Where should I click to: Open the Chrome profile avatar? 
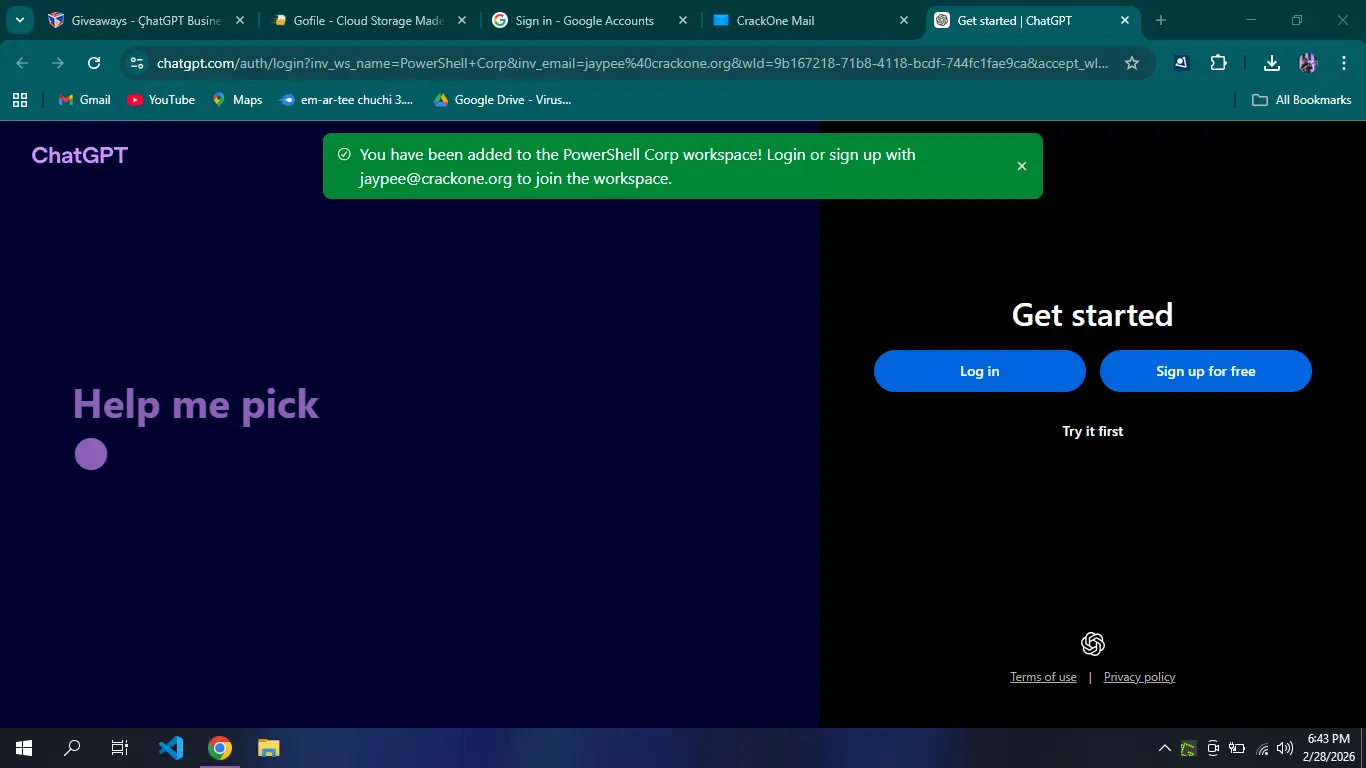coord(1308,63)
